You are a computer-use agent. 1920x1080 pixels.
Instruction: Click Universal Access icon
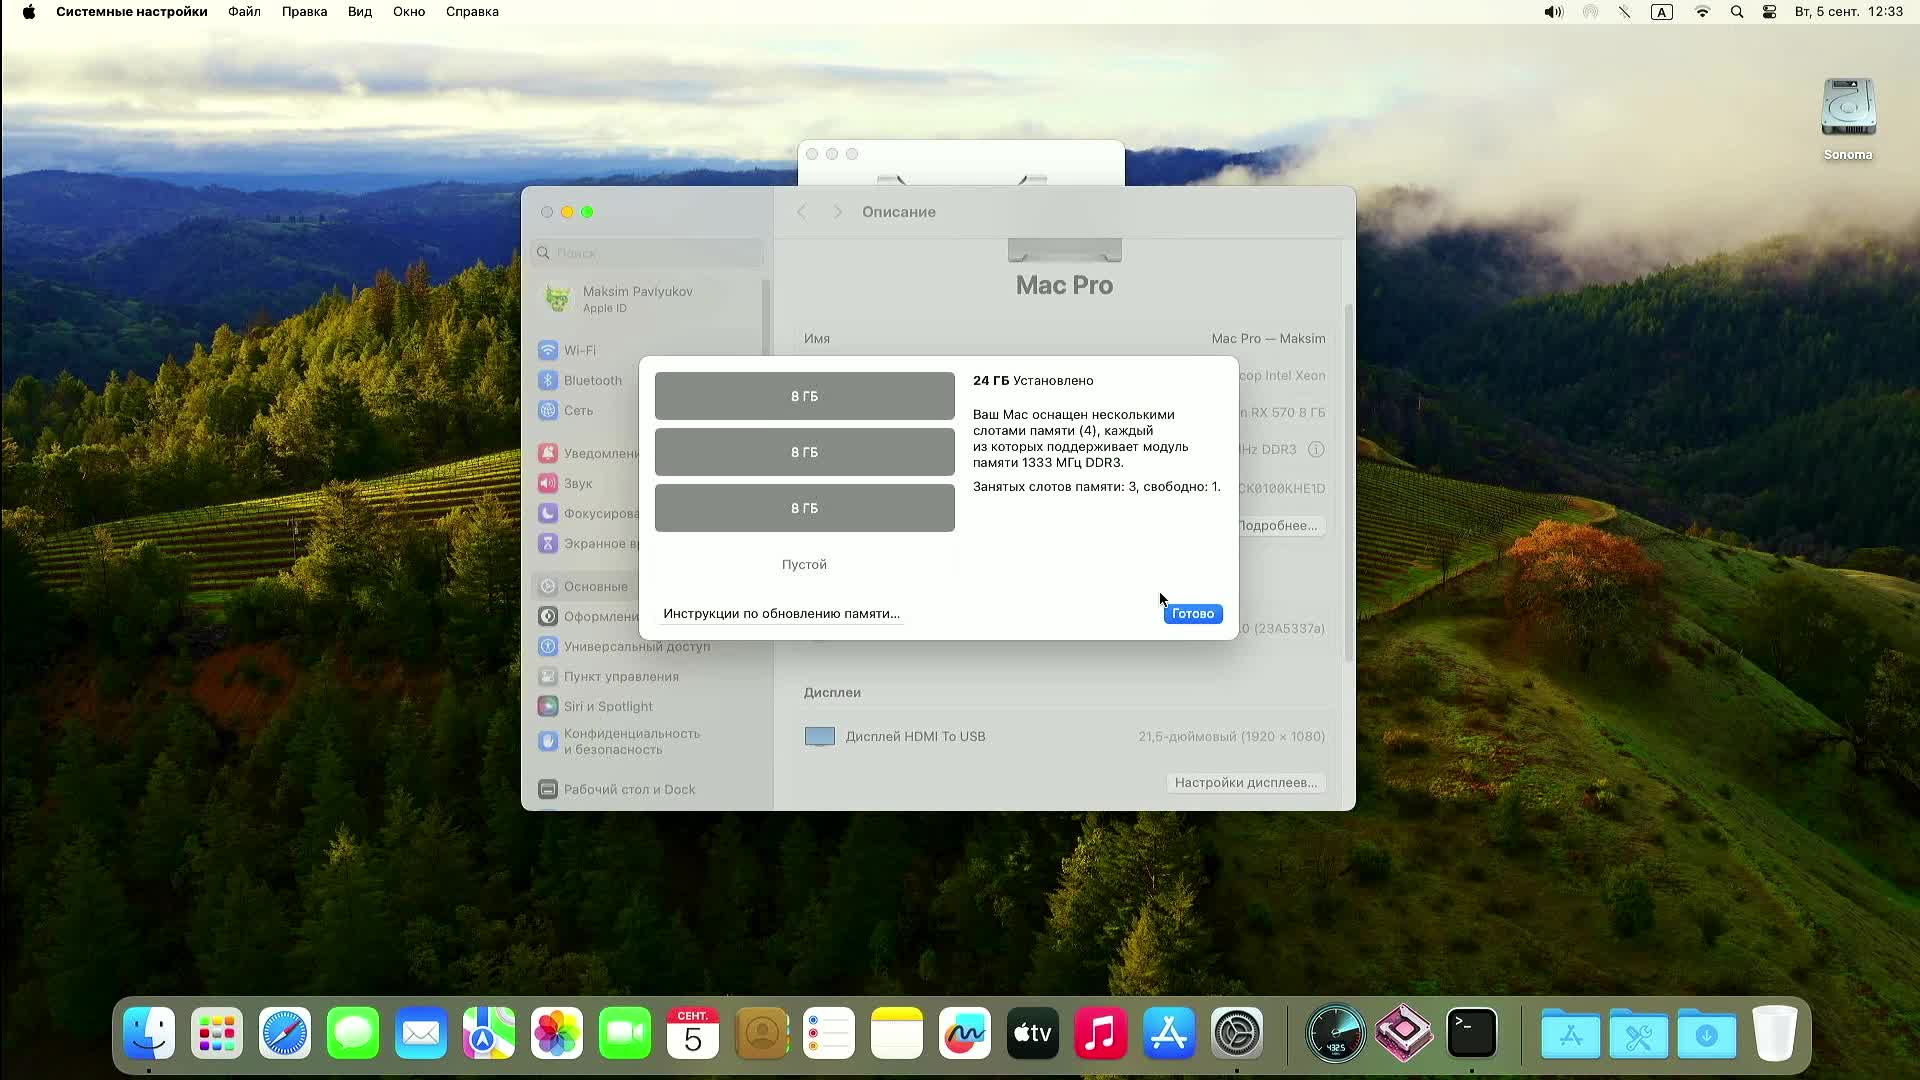click(x=549, y=646)
